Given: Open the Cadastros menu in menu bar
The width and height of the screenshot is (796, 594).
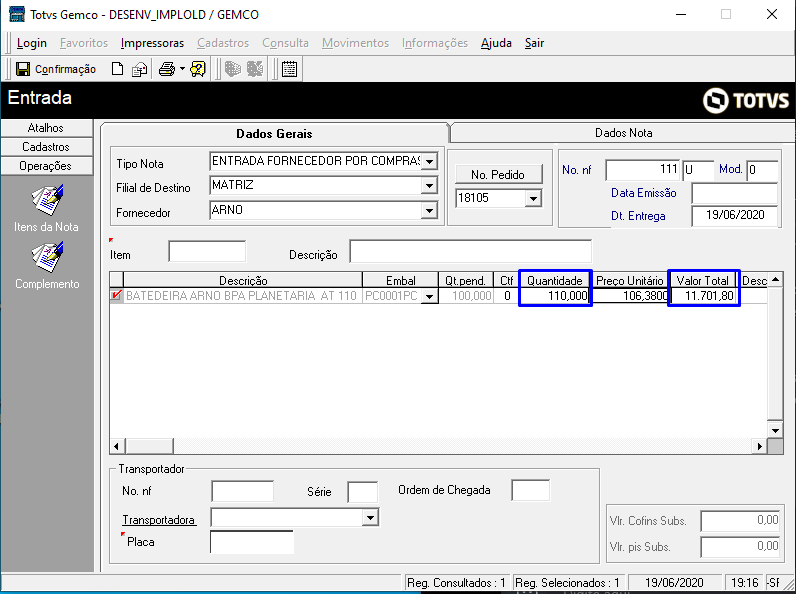Looking at the screenshot, I should point(223,43).
